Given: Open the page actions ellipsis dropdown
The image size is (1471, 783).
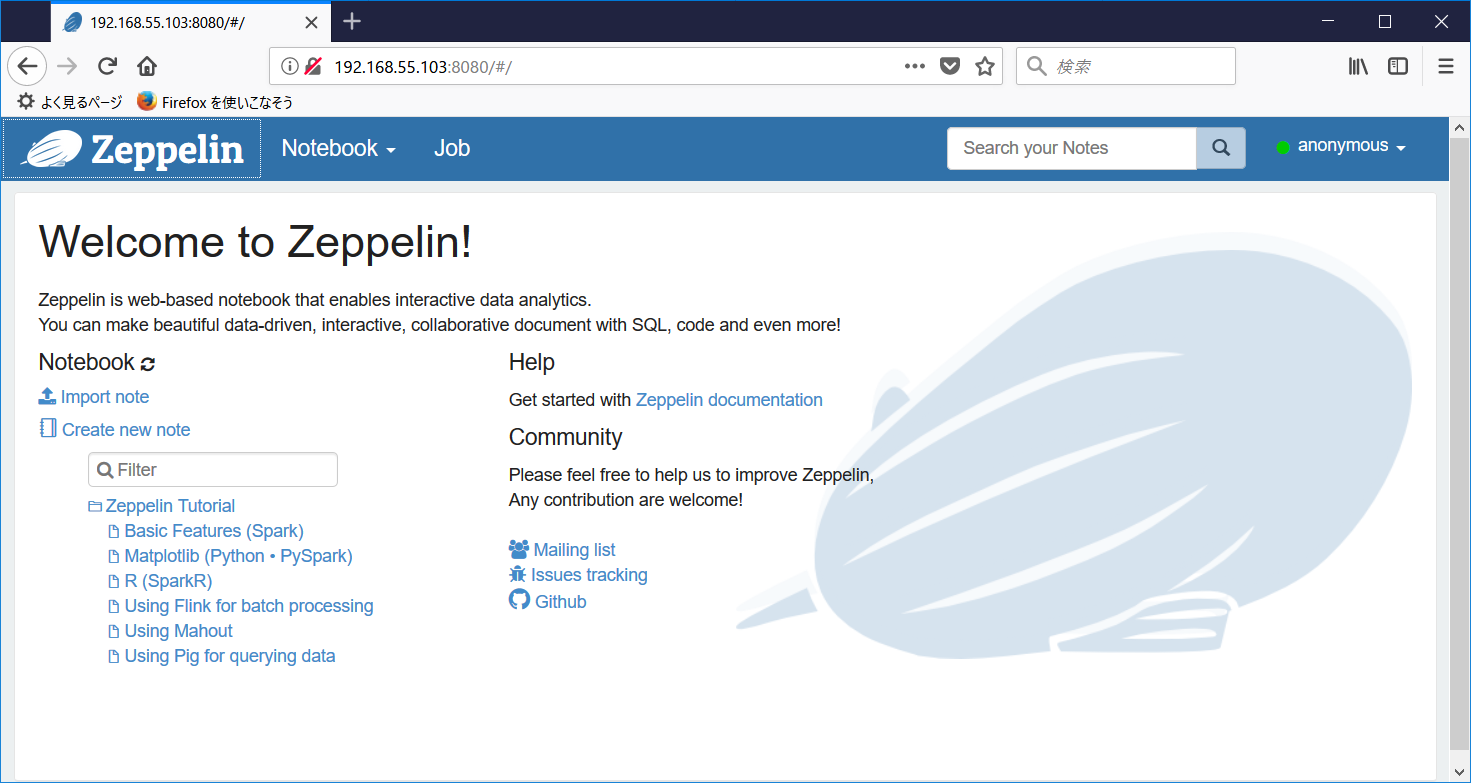Looking at the screenshot, I should coord(914,65).
